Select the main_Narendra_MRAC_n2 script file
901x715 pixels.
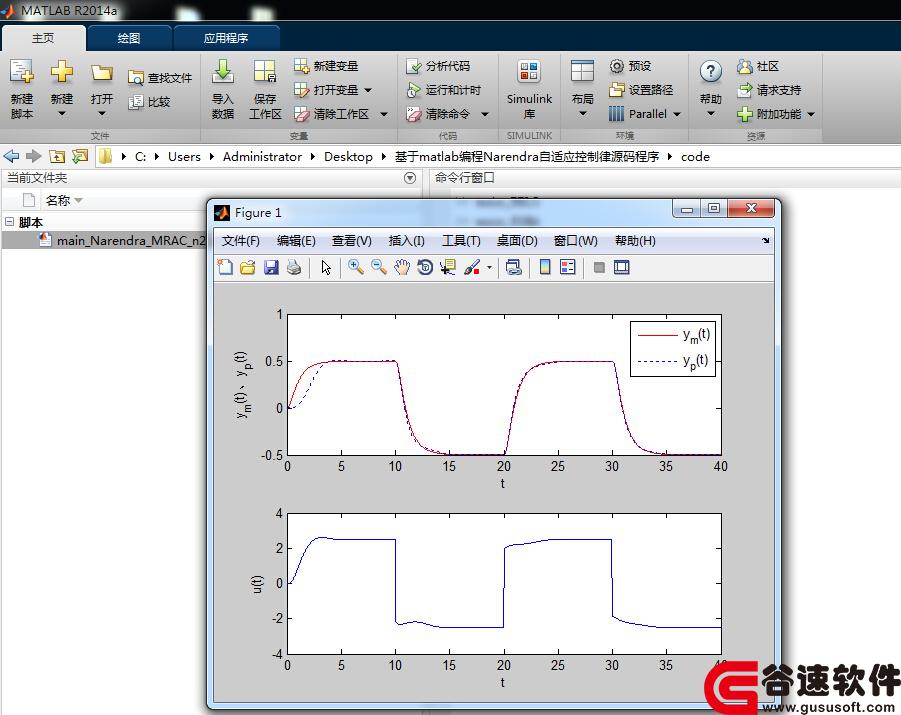(123, 240)
